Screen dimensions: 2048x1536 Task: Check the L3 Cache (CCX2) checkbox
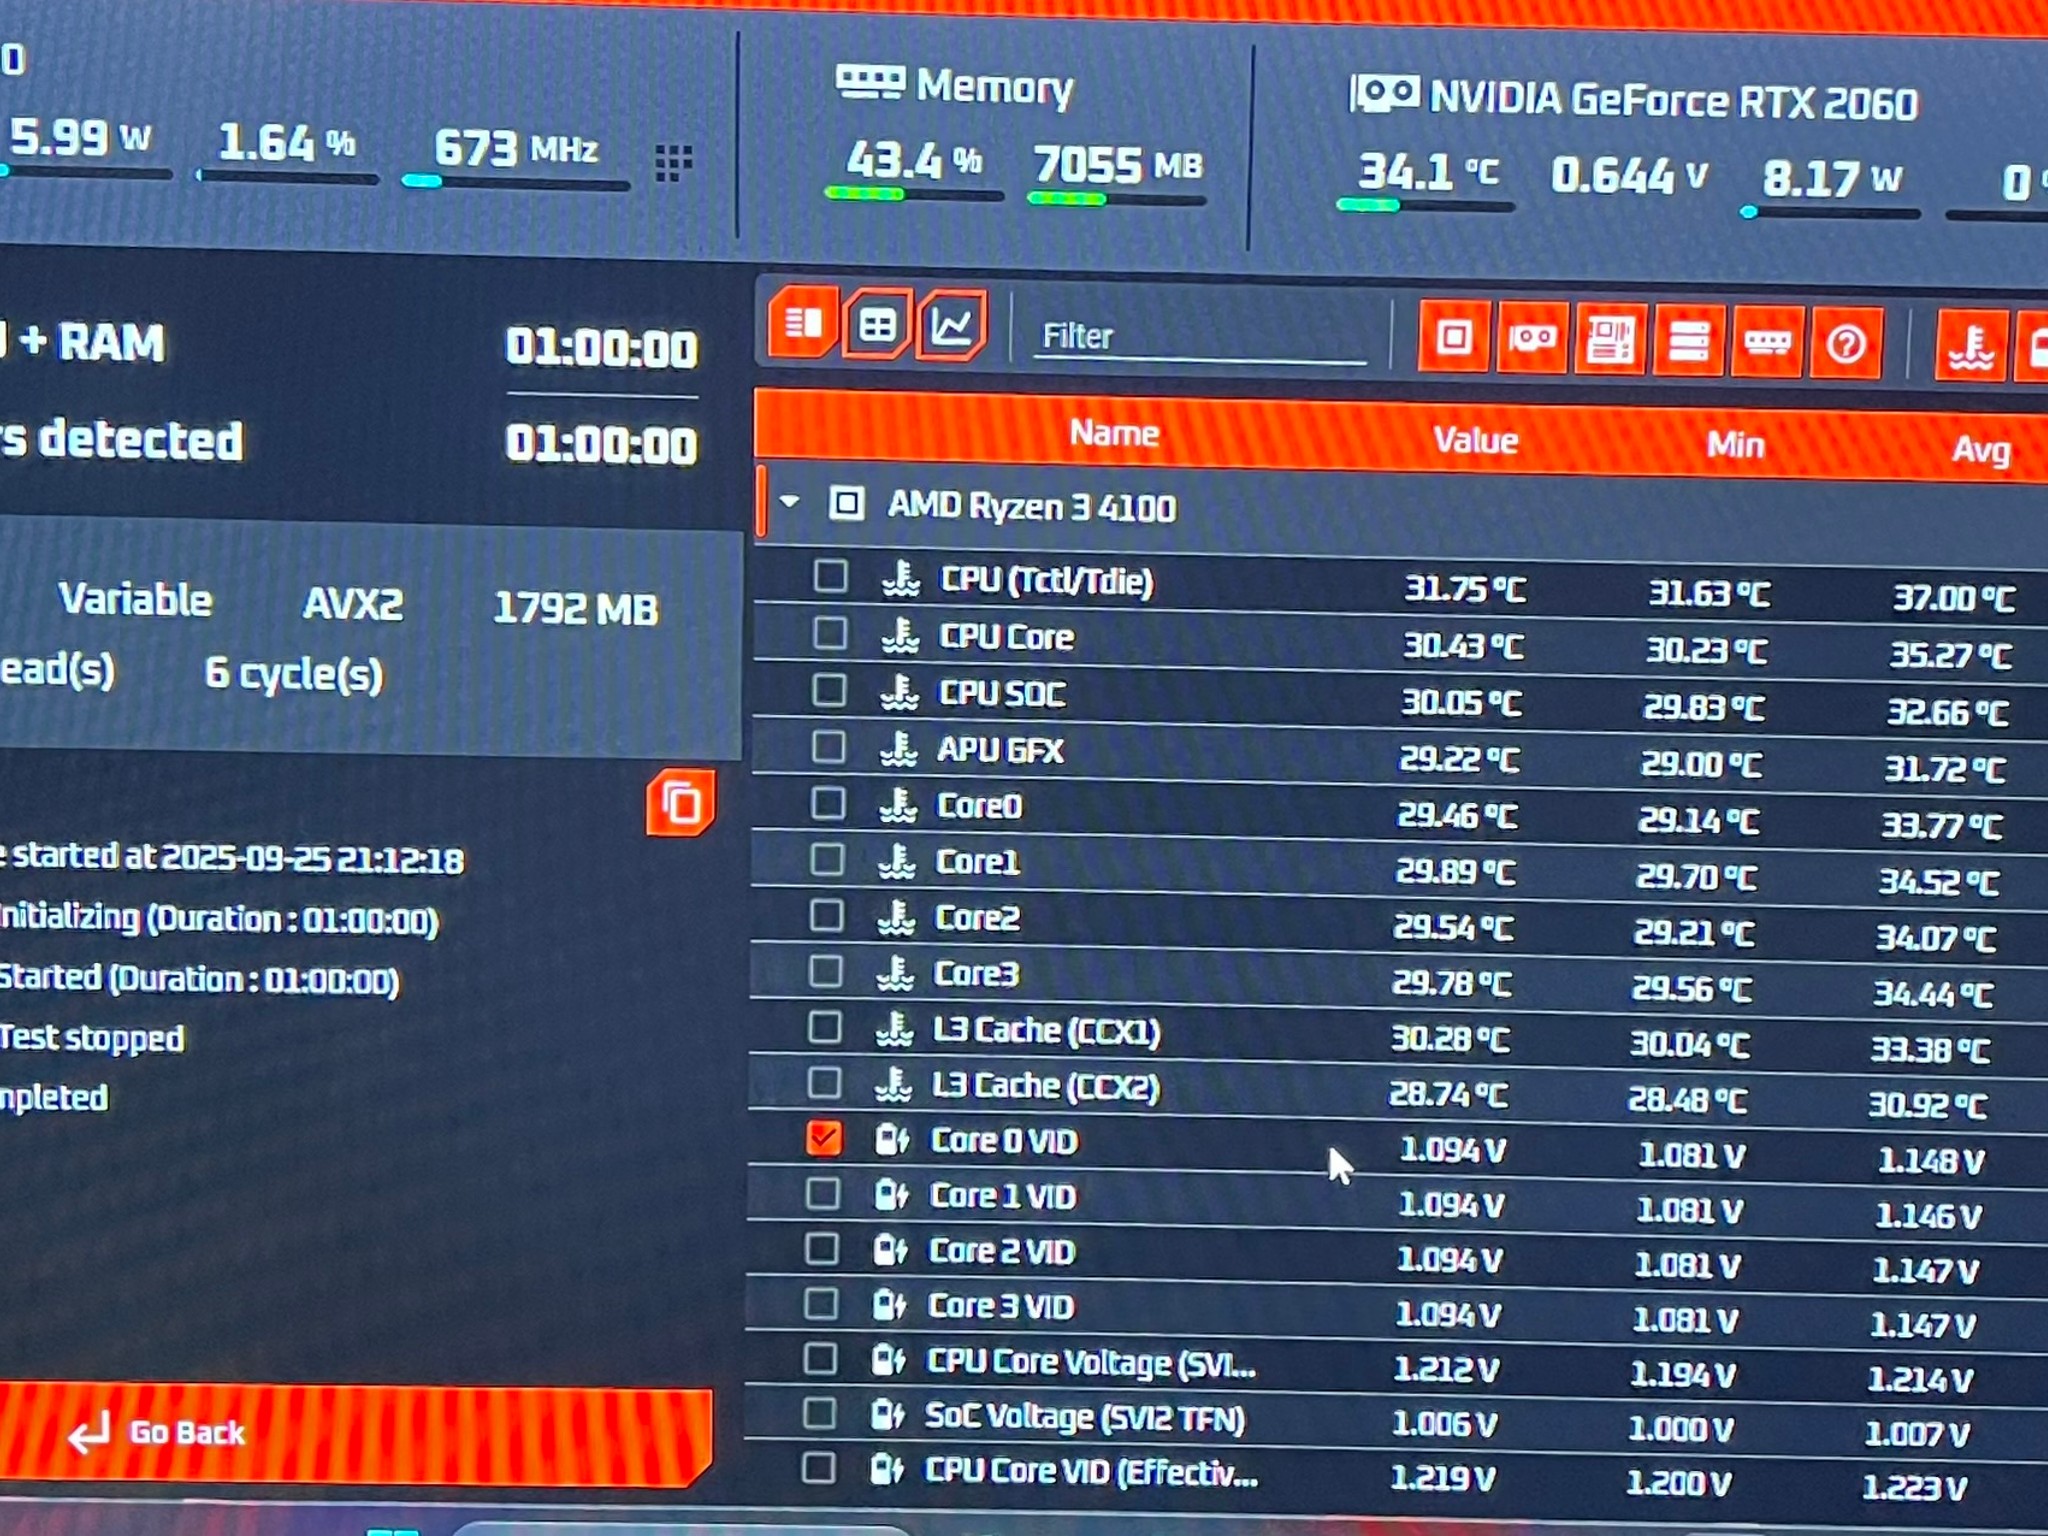pos(824,1082)
